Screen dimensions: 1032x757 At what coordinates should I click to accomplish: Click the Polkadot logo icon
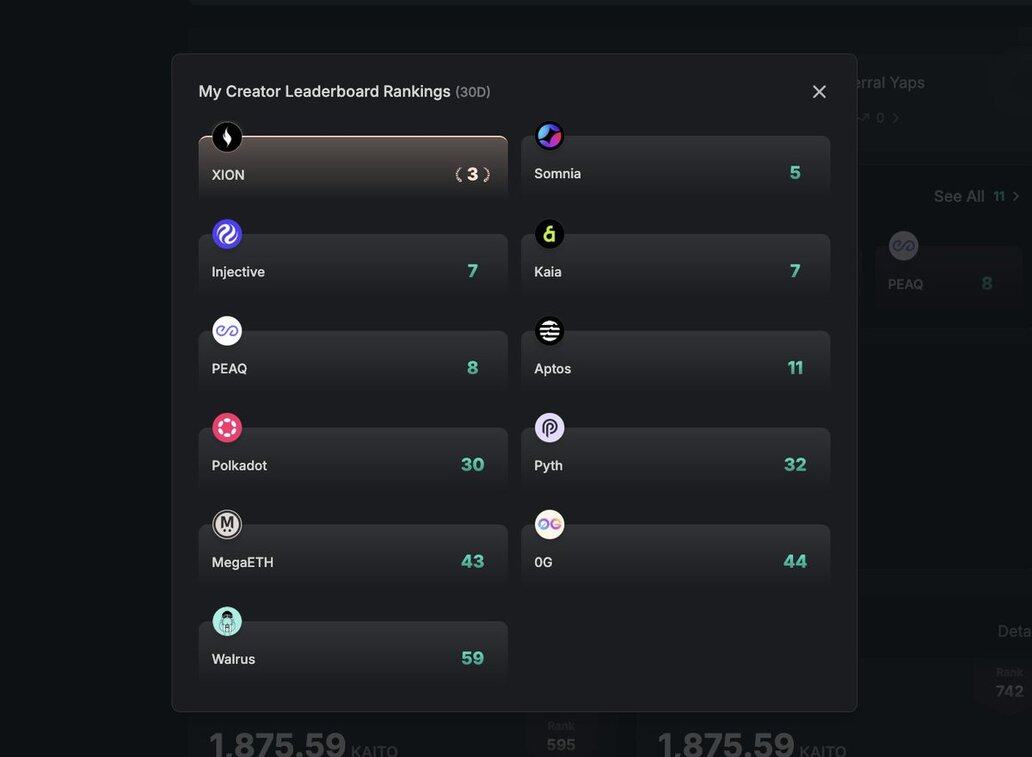227,428
